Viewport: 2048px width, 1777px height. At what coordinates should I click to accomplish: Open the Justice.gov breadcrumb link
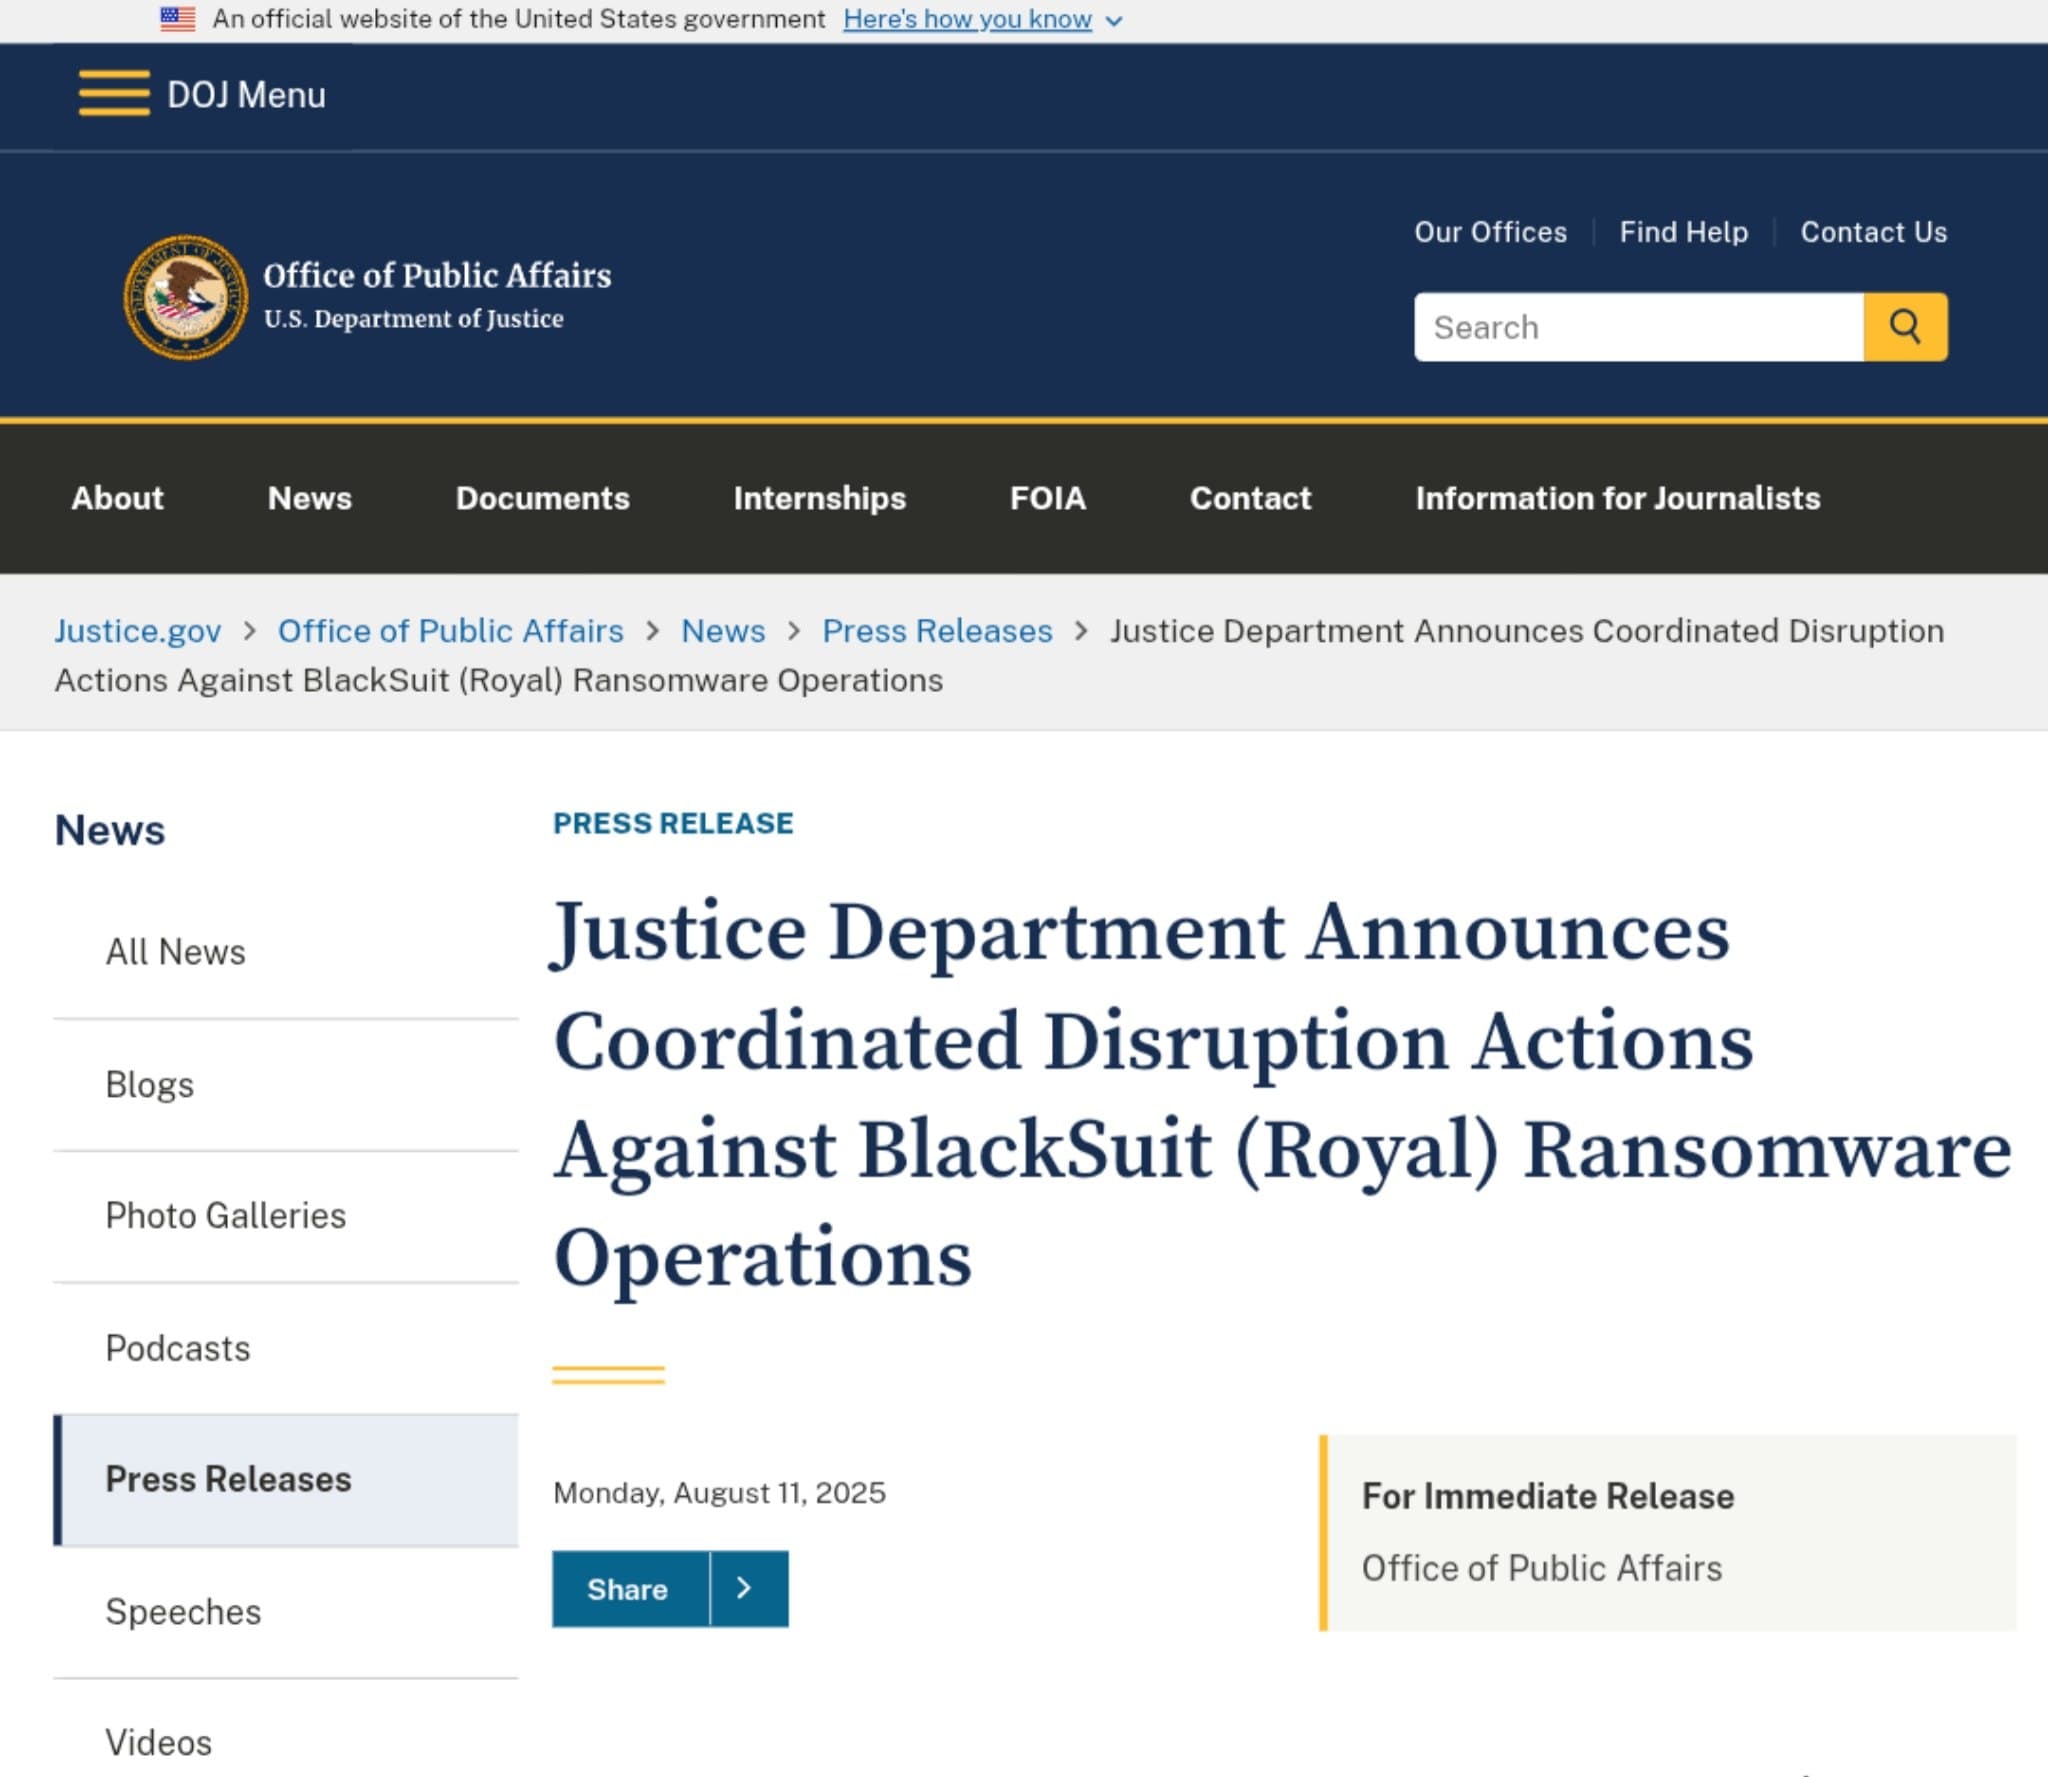pyautogui.click(x=138, y=631)
